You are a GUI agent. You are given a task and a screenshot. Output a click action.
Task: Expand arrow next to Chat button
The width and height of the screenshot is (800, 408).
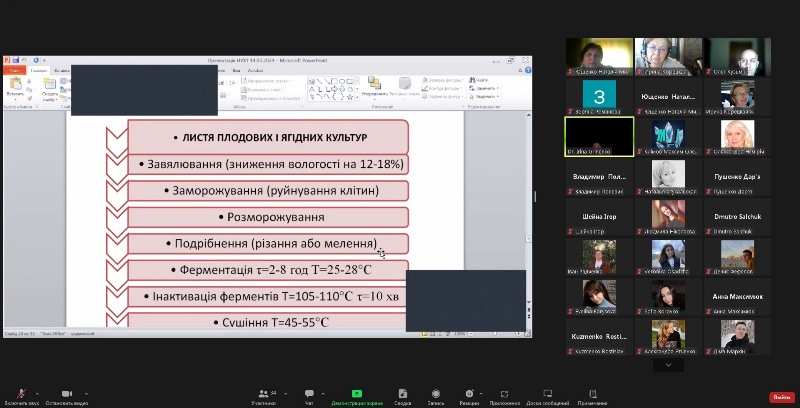322,394
